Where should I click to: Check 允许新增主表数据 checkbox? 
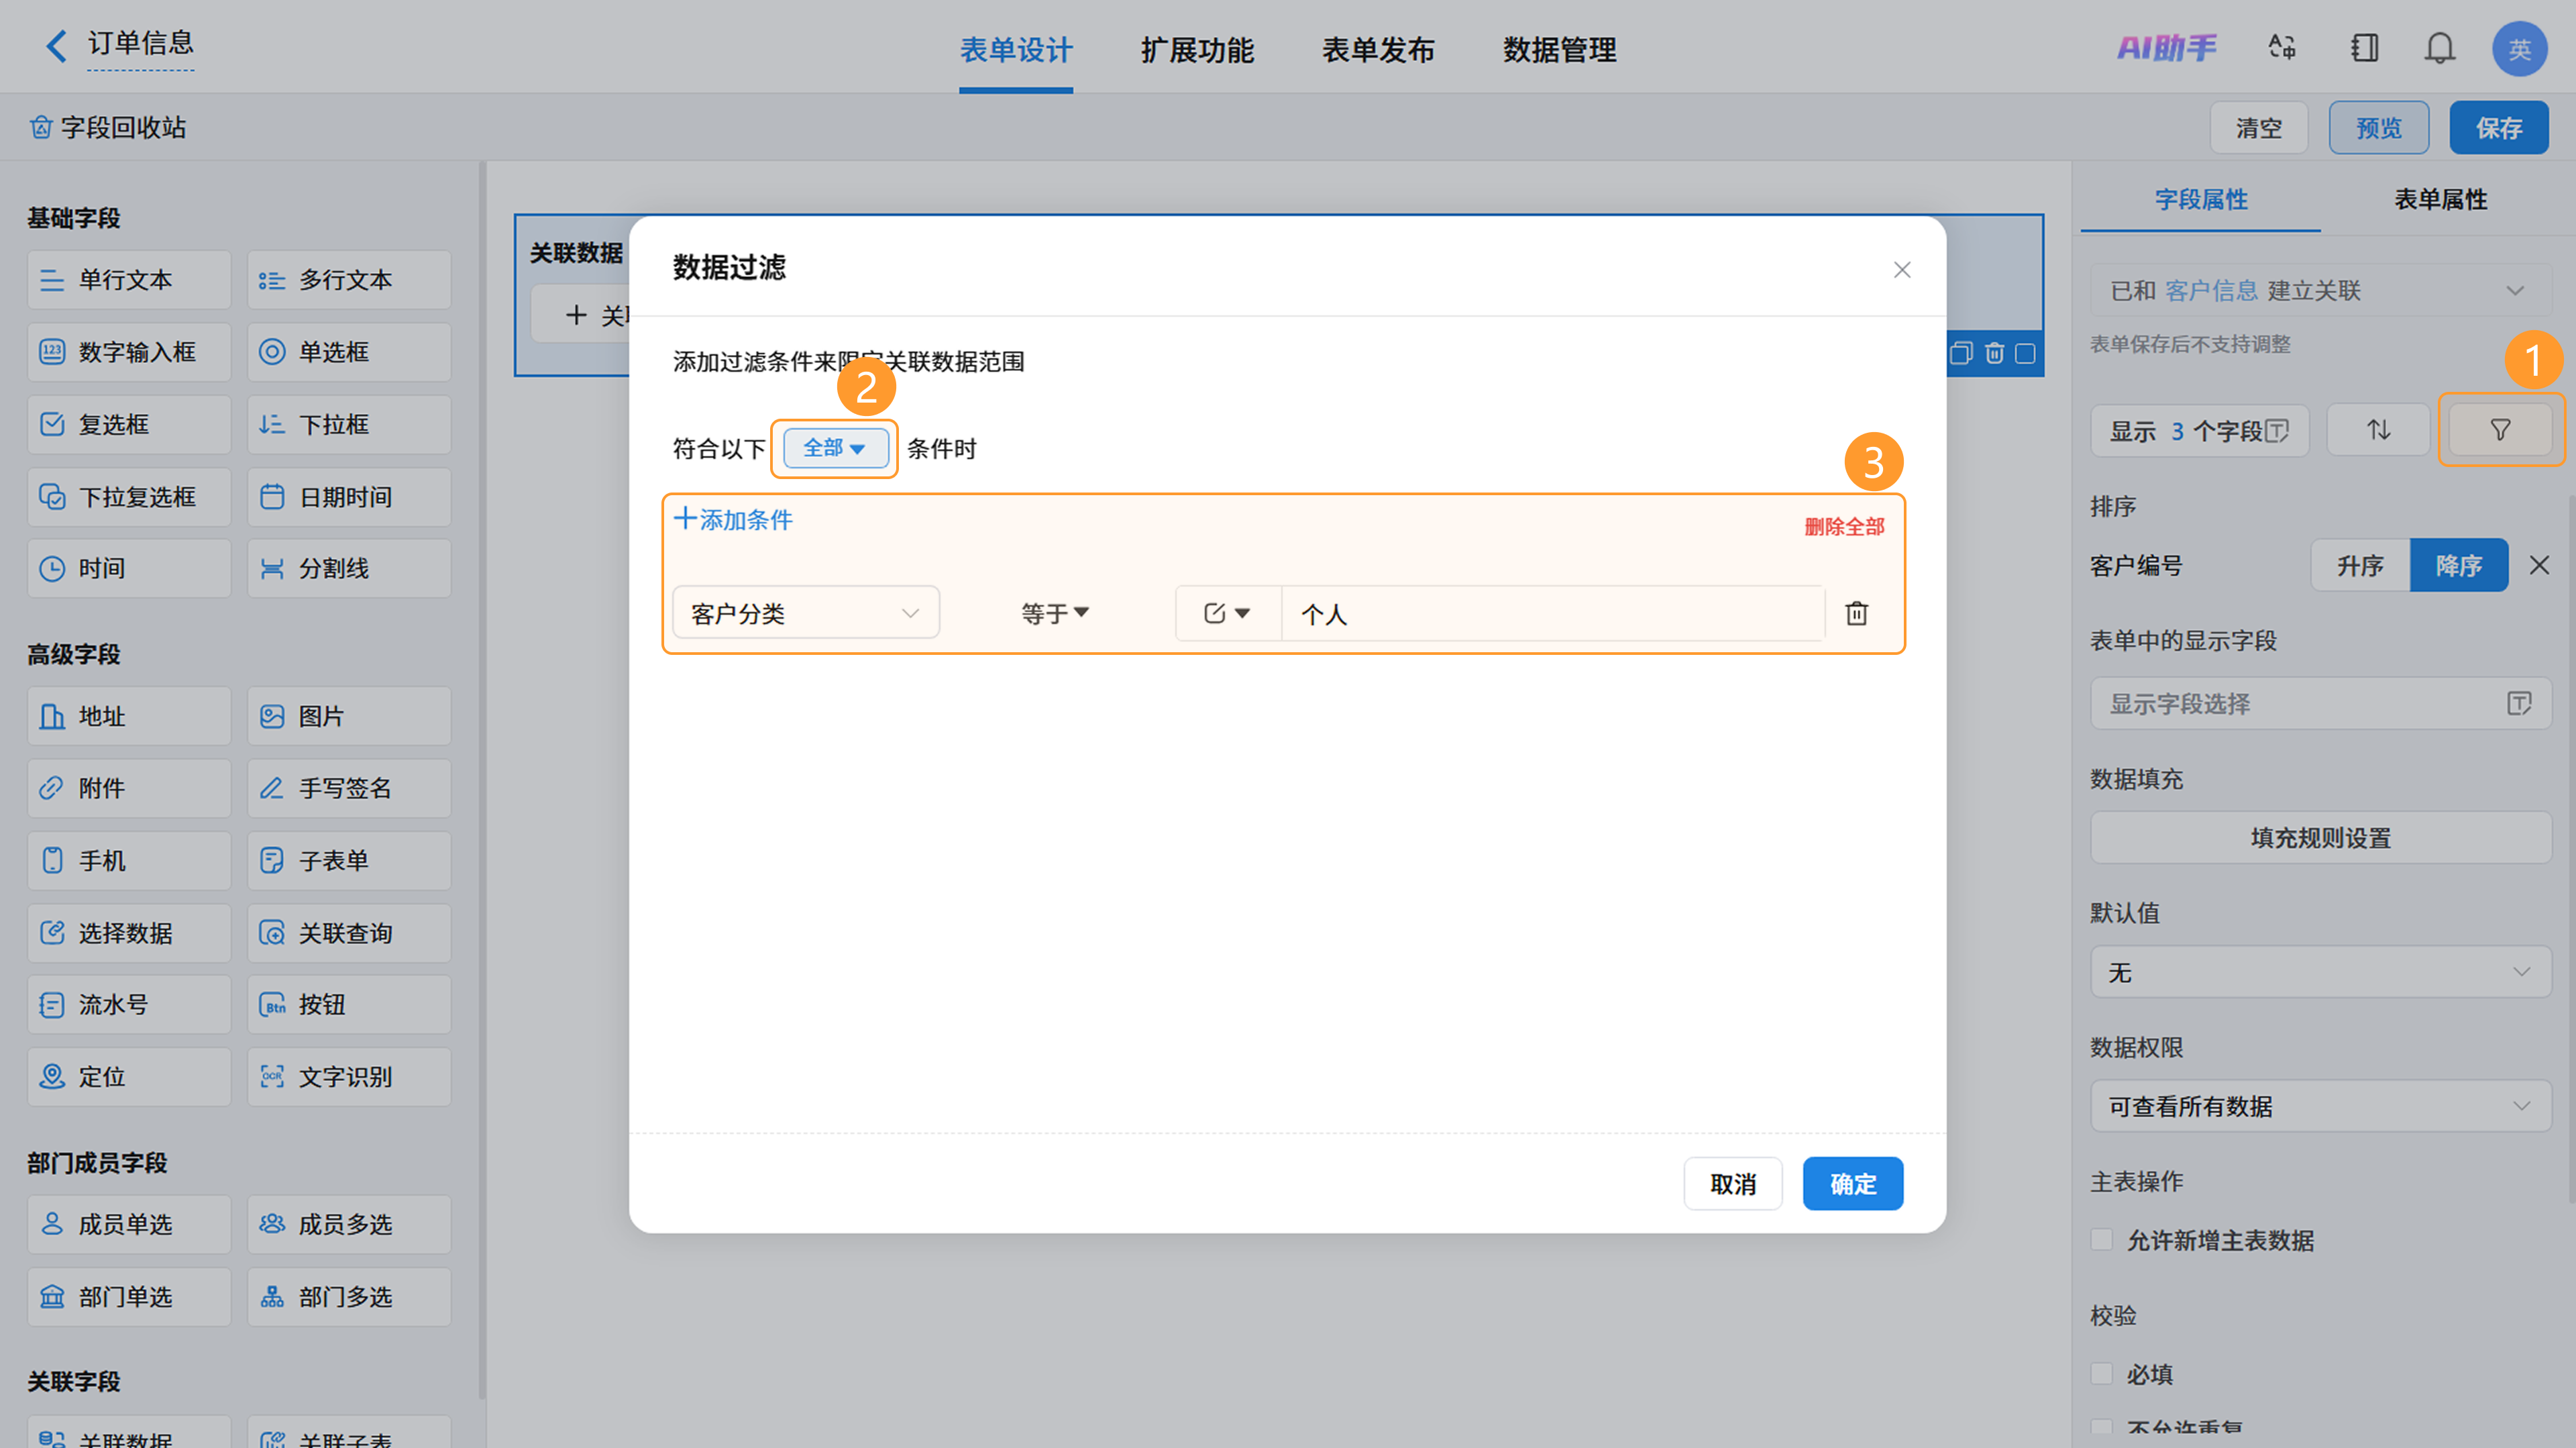click(x=2101, y=1240)
